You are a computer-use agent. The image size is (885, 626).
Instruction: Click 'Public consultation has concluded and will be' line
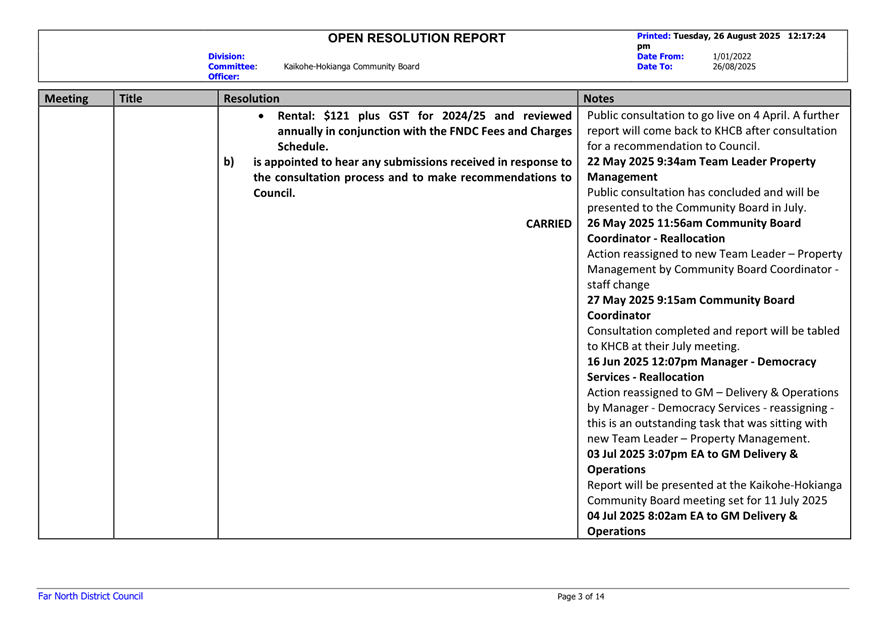tap(703, 192)
